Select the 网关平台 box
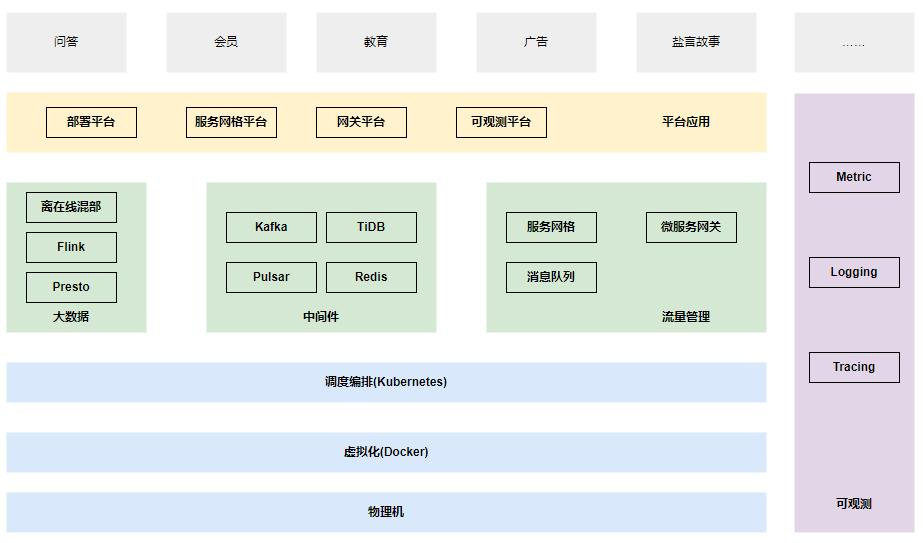923x543 pixels. click(361, 122)
